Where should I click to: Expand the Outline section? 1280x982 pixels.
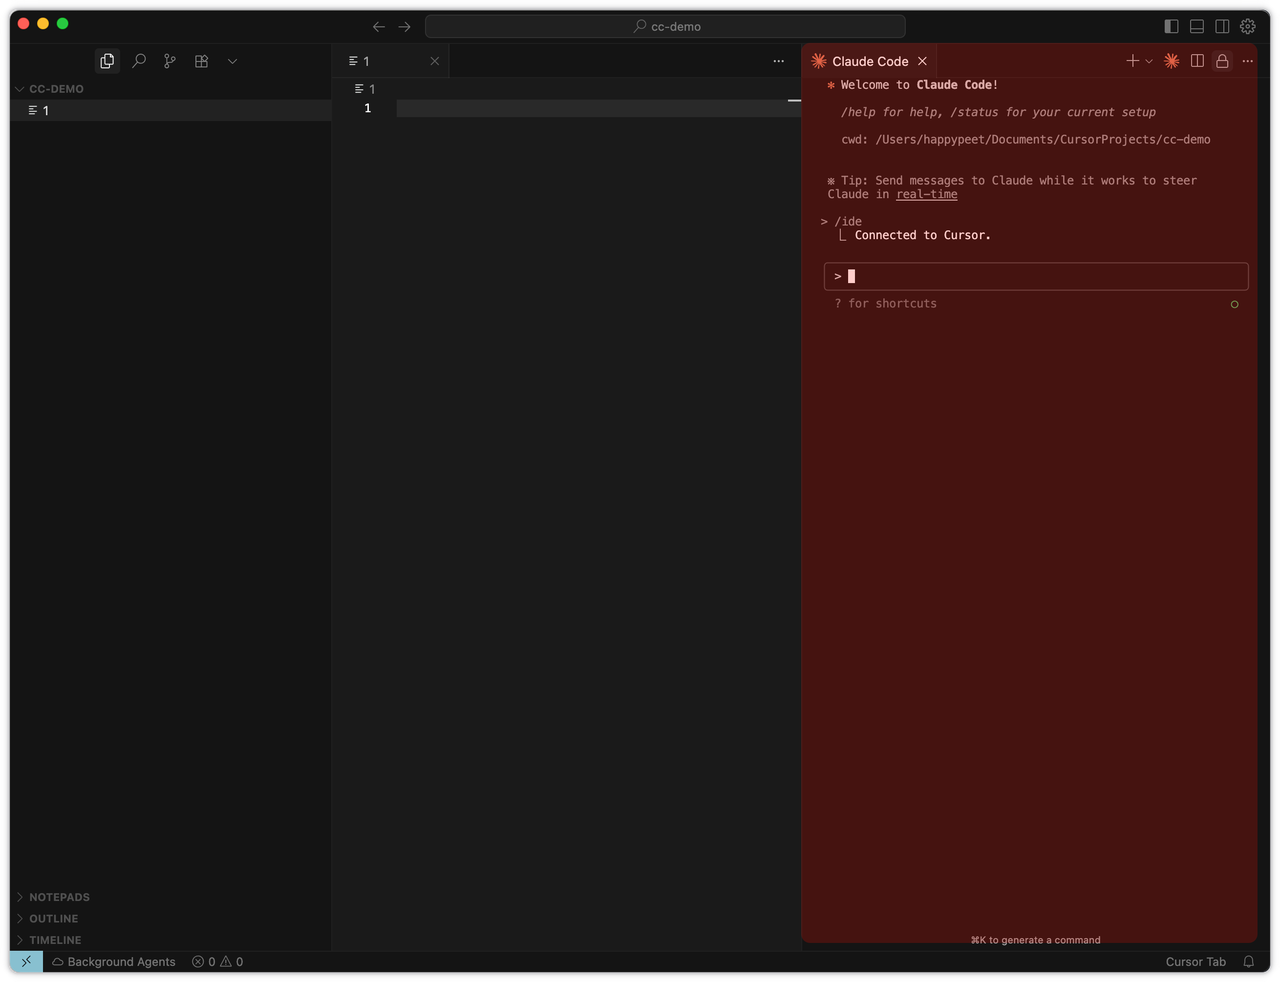(53, 919)
